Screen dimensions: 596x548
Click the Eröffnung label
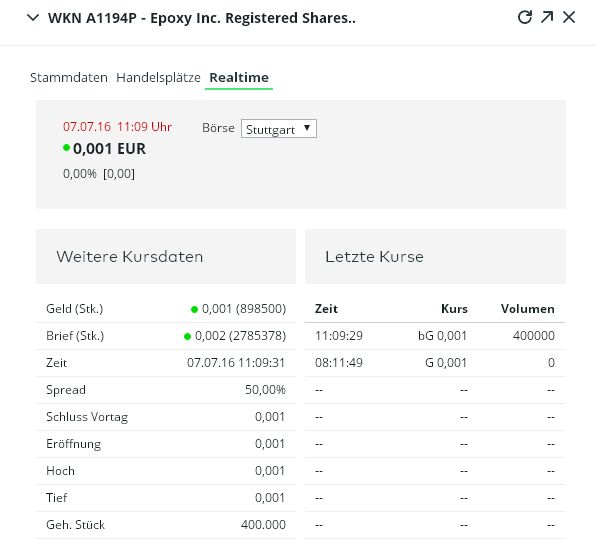[73, 444]
